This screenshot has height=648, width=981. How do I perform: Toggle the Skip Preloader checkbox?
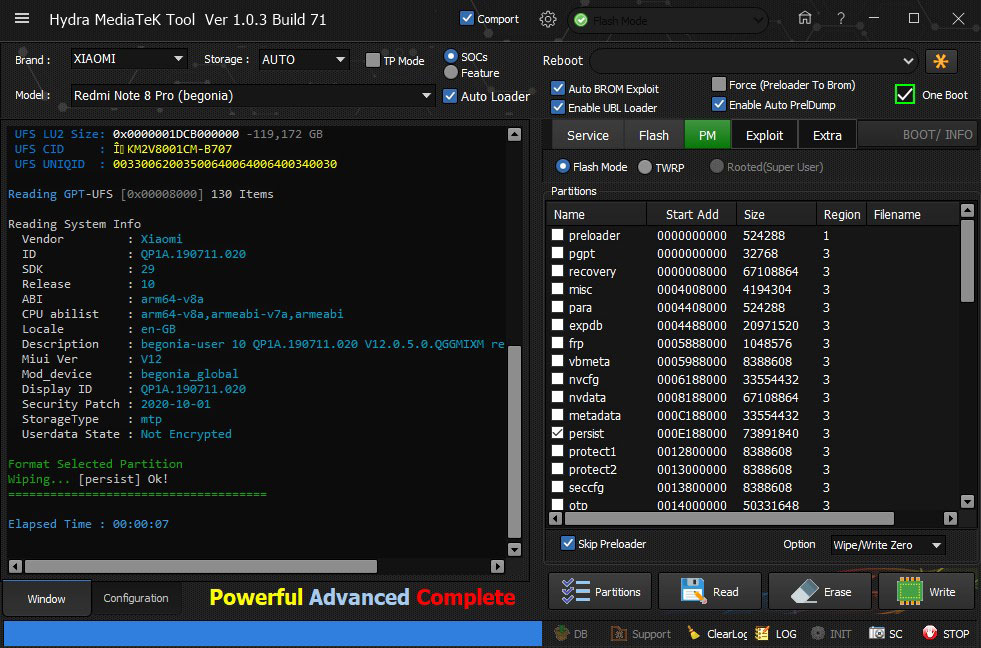[x=568, y=544]
